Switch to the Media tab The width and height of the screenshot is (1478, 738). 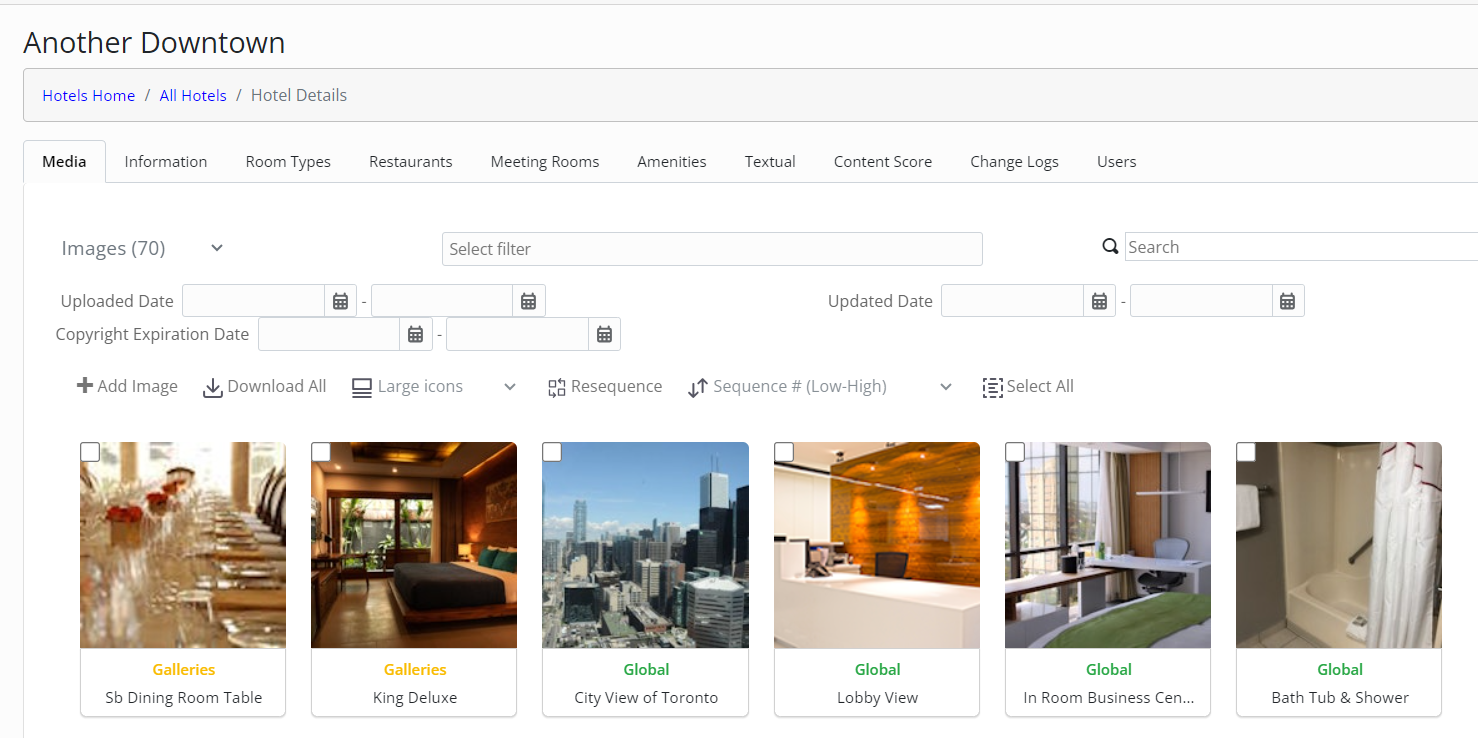coord(64,161)
